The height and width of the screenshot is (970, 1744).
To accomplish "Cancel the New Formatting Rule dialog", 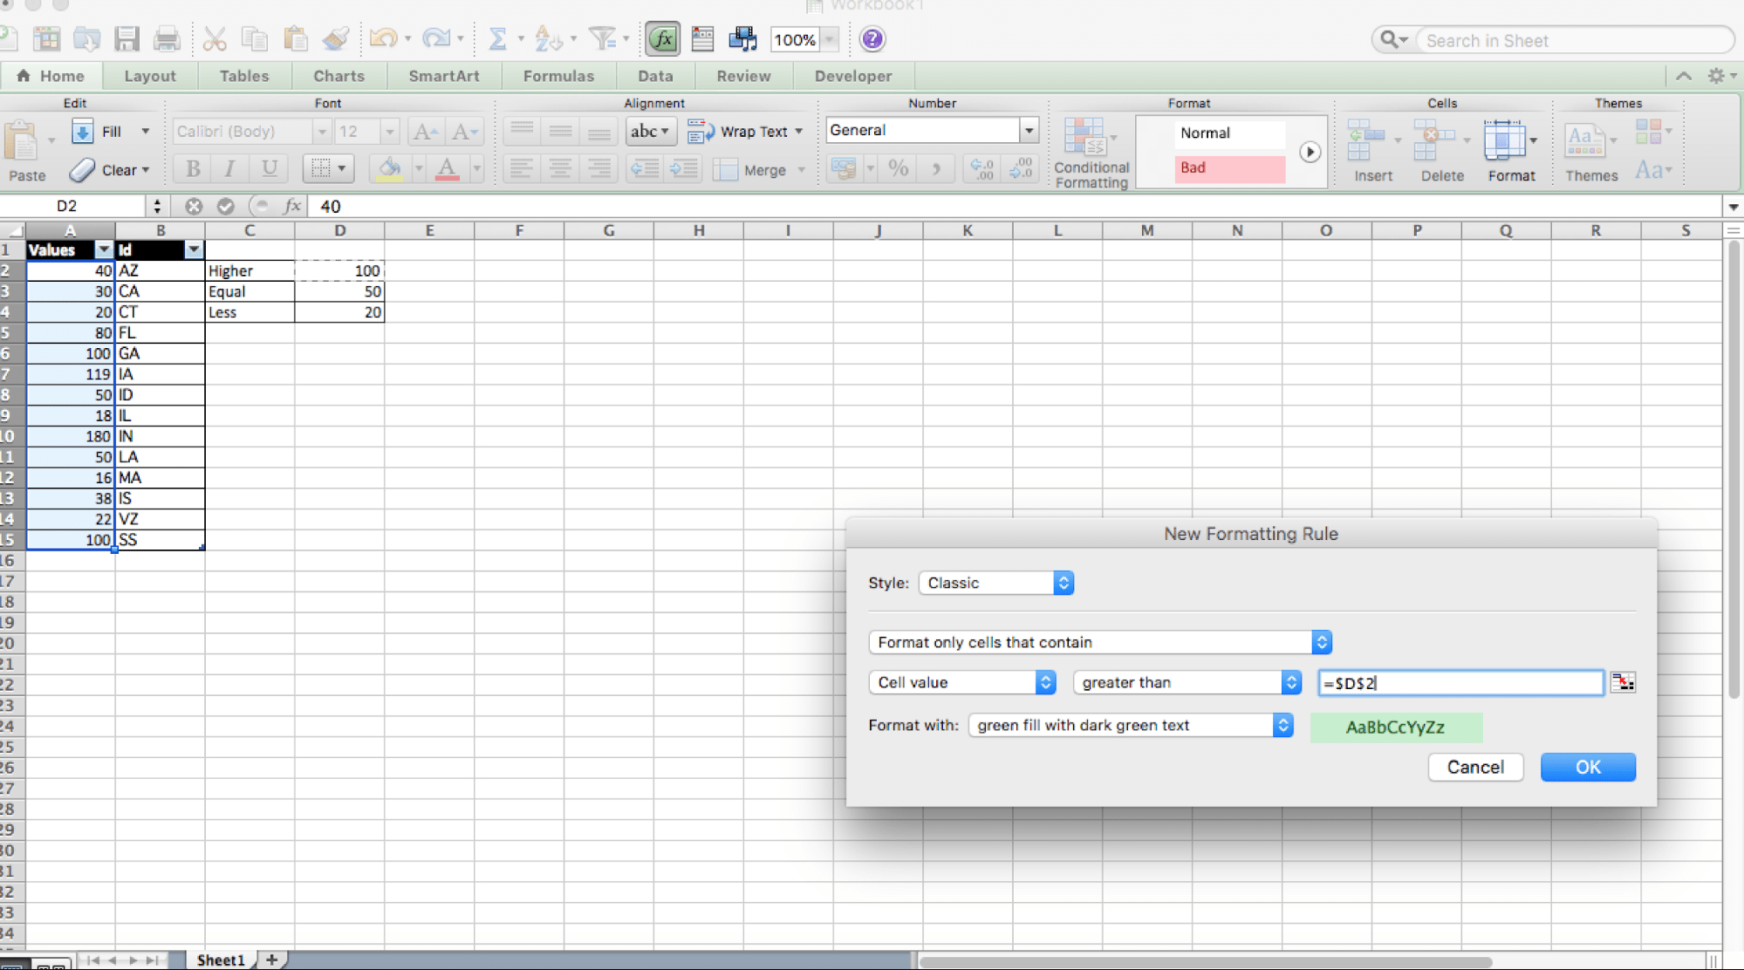I will [x=1475, y=767].
